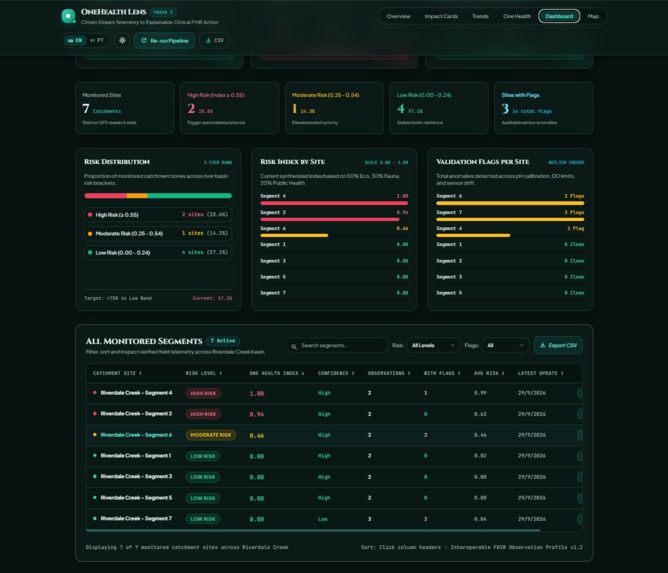Open the Flags All dropdown
This screenshot has height=573, width=668.
click(x=505, y=345)
